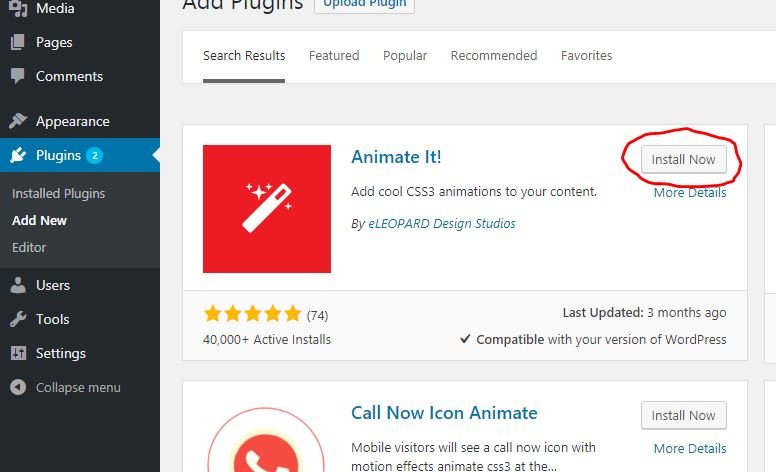Click the Media icon in sidebar
776x472 pixels.
18,8
